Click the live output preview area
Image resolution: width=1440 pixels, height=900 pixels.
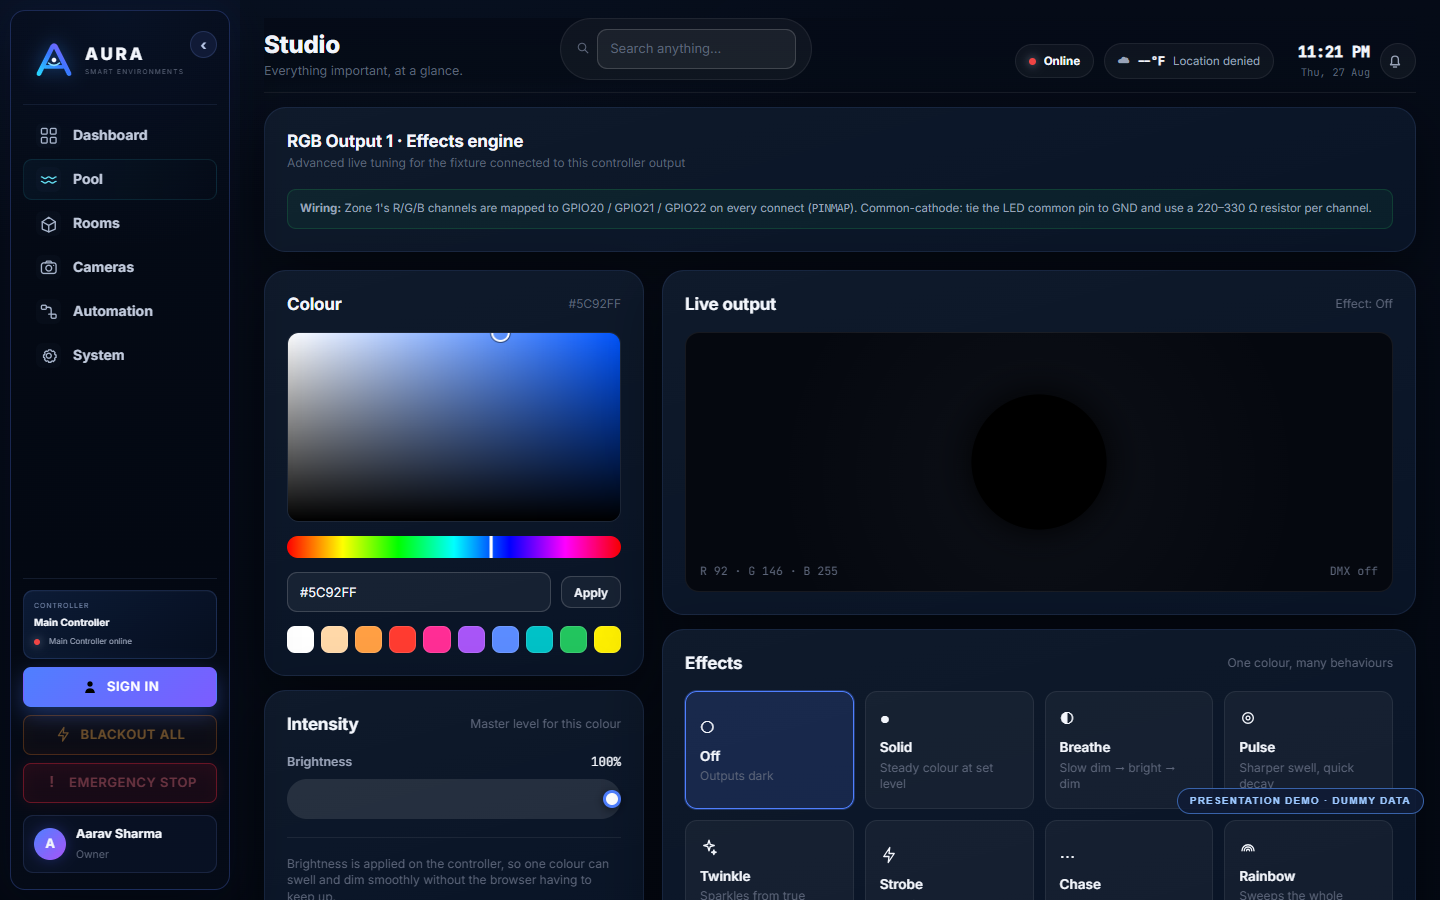coord(1039,462)
